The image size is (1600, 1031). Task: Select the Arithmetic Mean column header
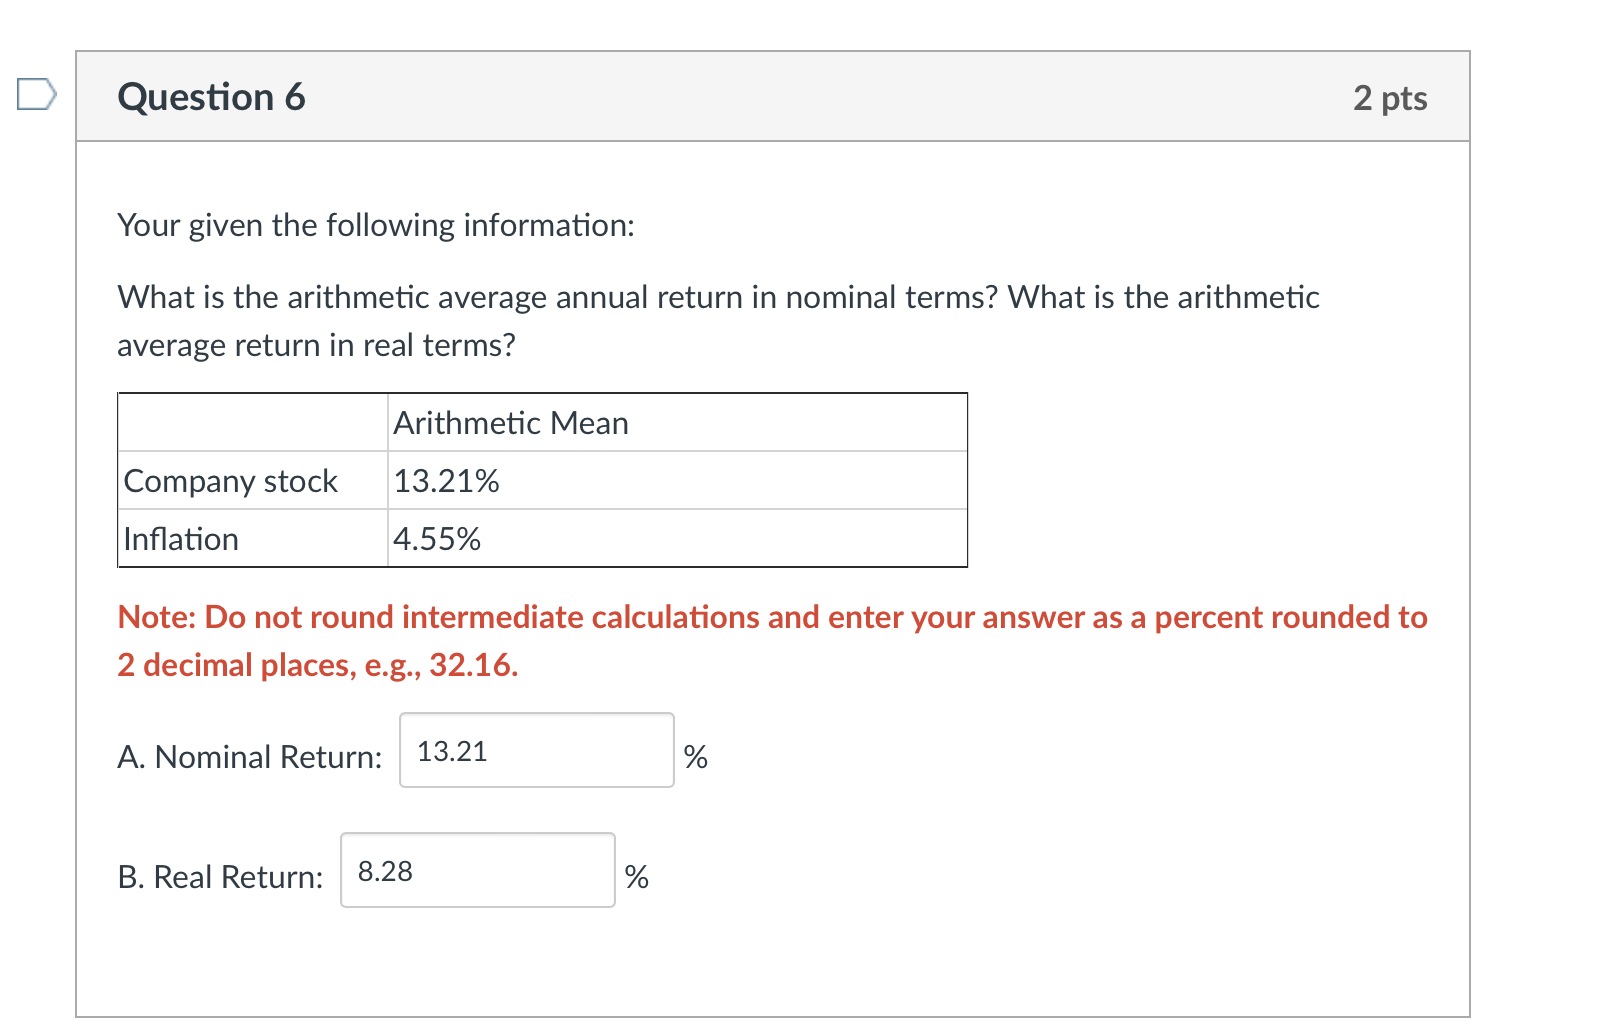click(x=510, y=422)
